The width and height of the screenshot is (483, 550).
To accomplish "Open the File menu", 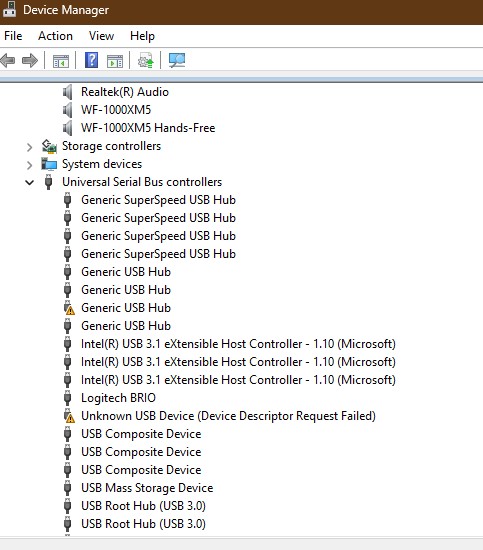I will pyautogui.click(x=13, y=36).
